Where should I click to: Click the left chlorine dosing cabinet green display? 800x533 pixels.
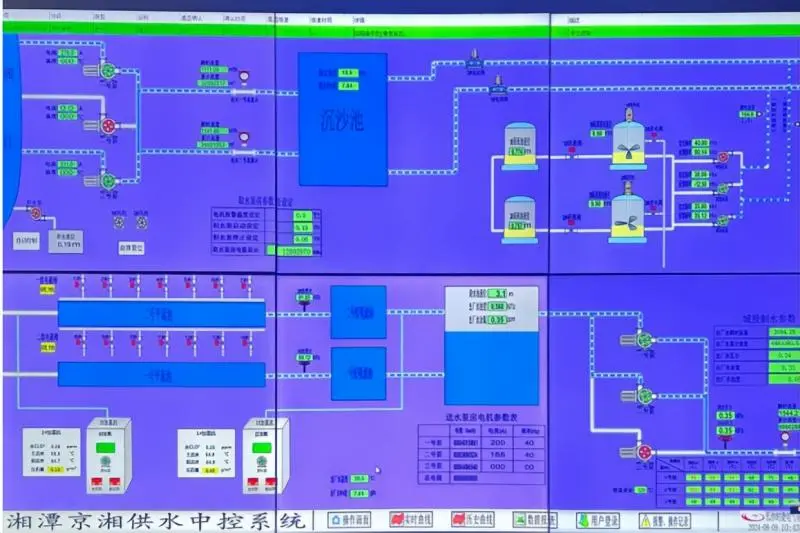[x=105, y=448]
